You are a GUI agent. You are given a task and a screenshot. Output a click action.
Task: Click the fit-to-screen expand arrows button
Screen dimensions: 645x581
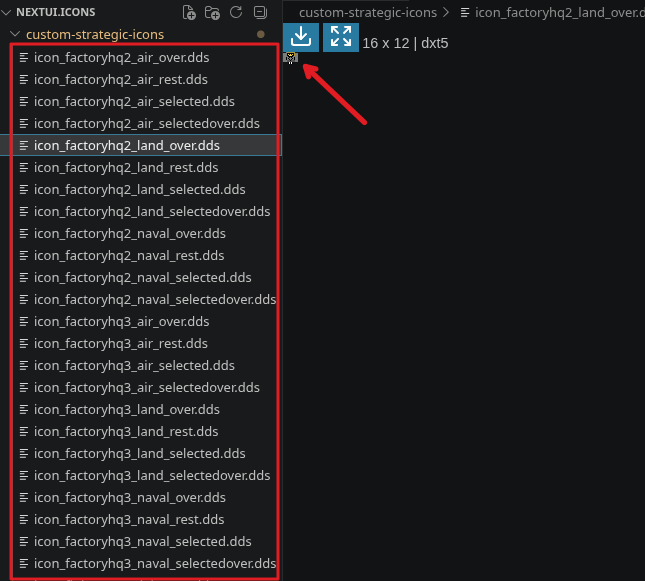341,37
